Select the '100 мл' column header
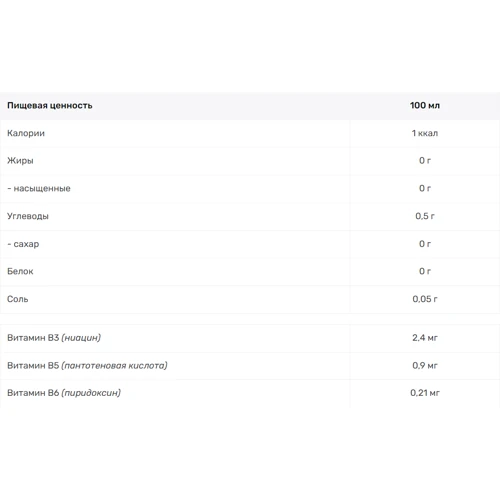The height and width of the screenshot is (500, 500). (425, 105)
